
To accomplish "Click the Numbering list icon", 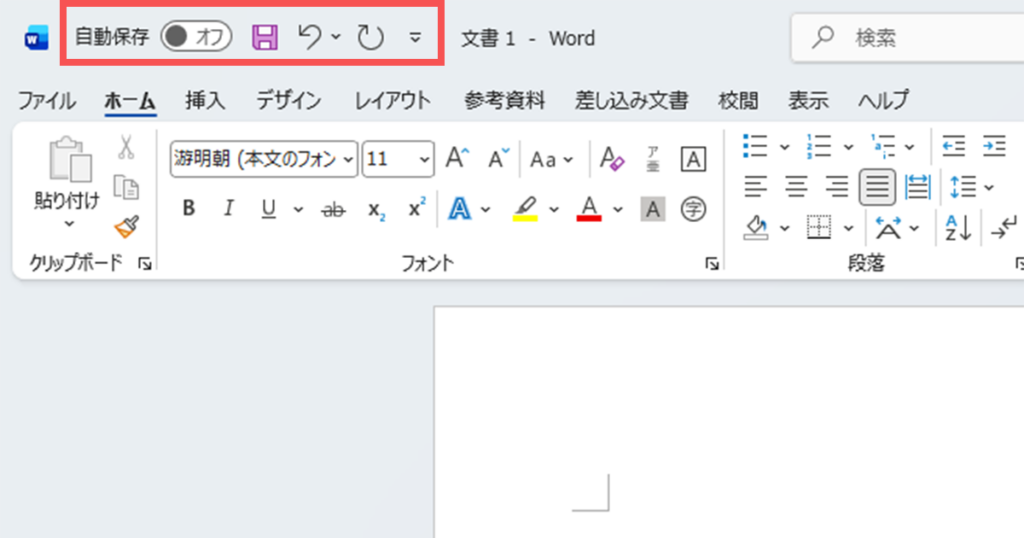I will pos(818,146).
